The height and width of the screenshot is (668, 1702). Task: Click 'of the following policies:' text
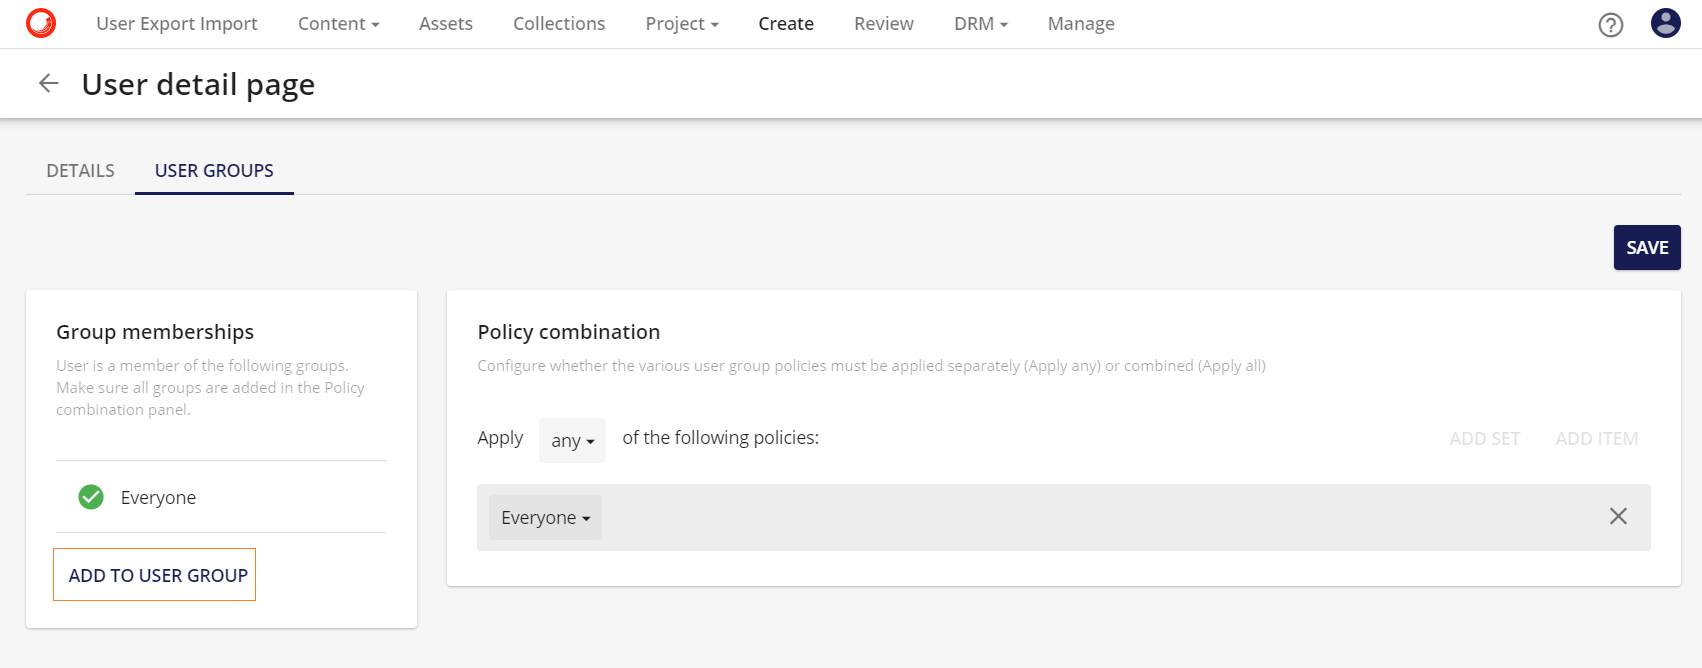pyautogui.click(x=720, y=438)
